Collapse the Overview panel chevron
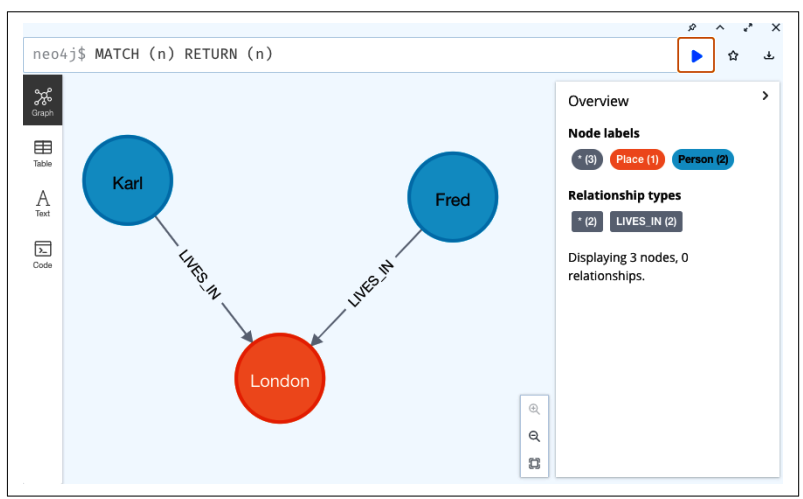The height and width of the screenshot is (499, 803). [x=765, y=96]
